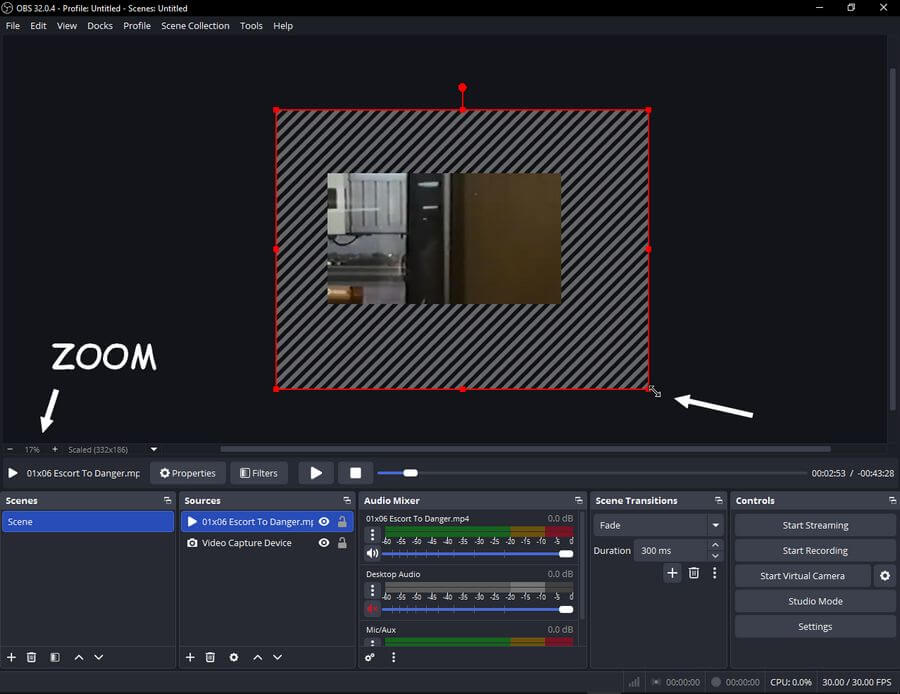The image size is (900, 694).
Task: Add a new source with the plus icon
Action: pos(190,657)
